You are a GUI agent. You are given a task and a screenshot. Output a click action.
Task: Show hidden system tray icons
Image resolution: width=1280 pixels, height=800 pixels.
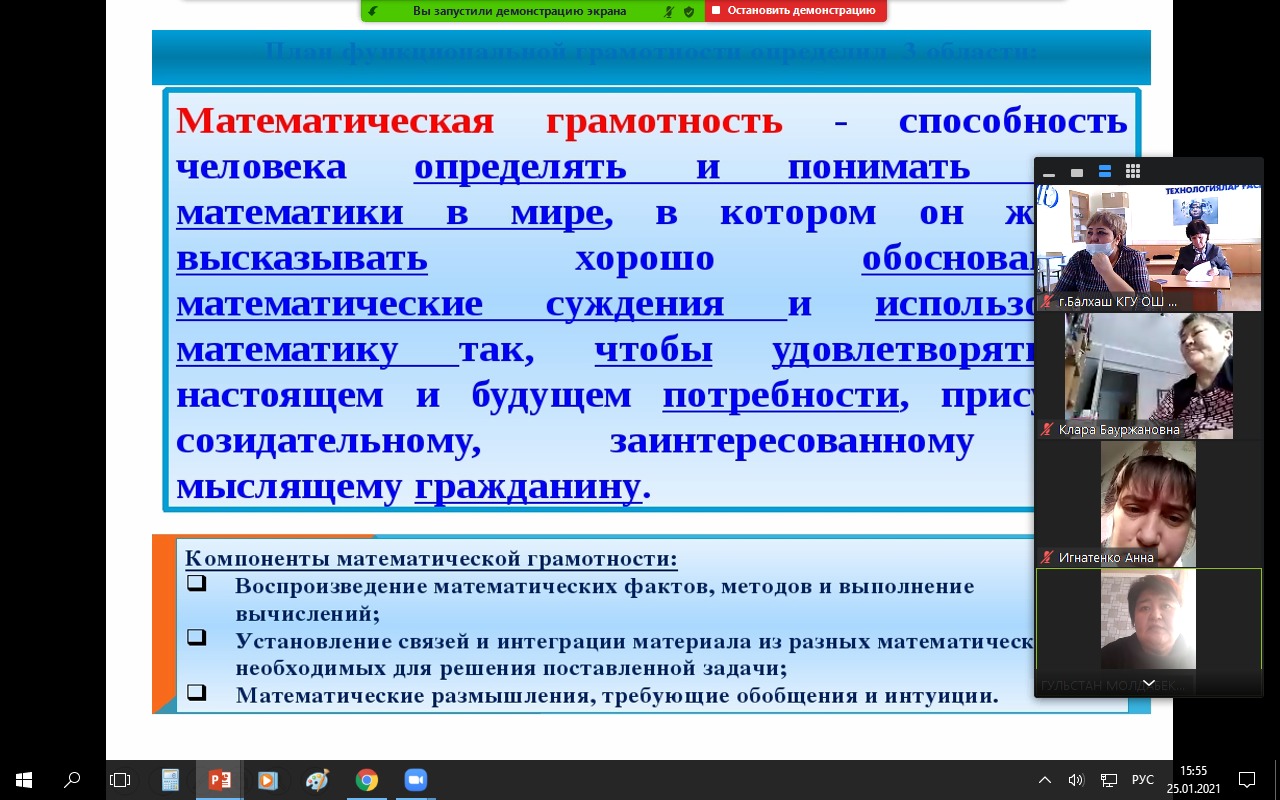pyautogui.click(x=1045, y=780)
